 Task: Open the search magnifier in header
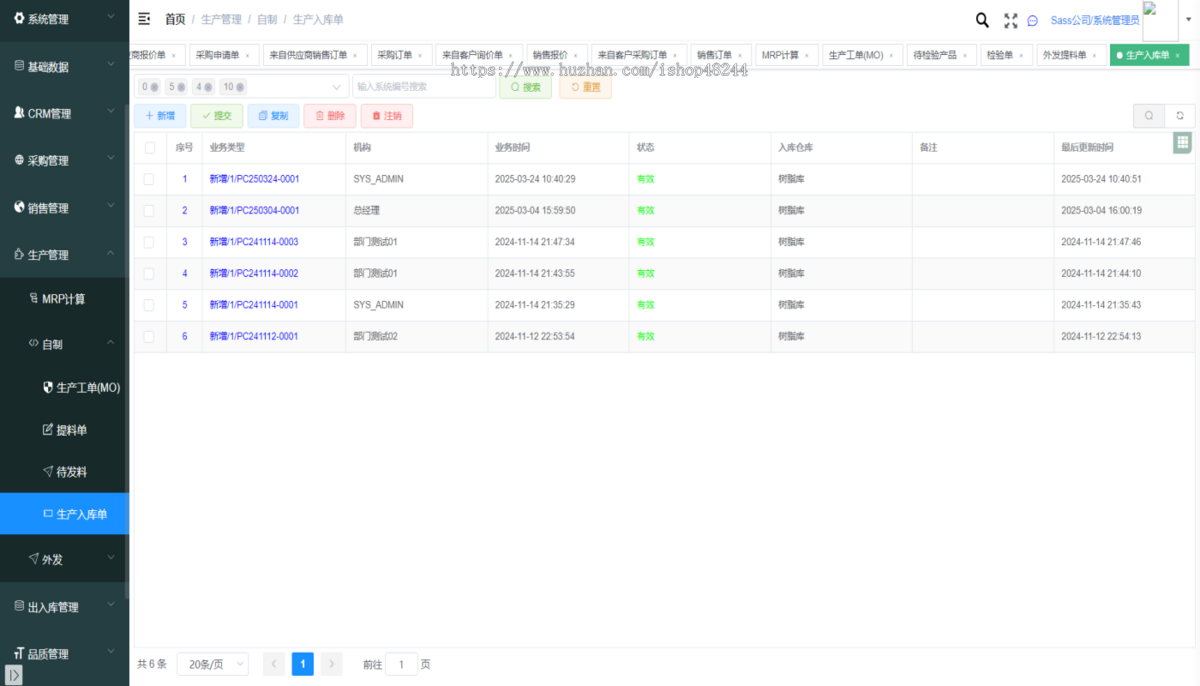pyautogui.click(x=982, y=20)
